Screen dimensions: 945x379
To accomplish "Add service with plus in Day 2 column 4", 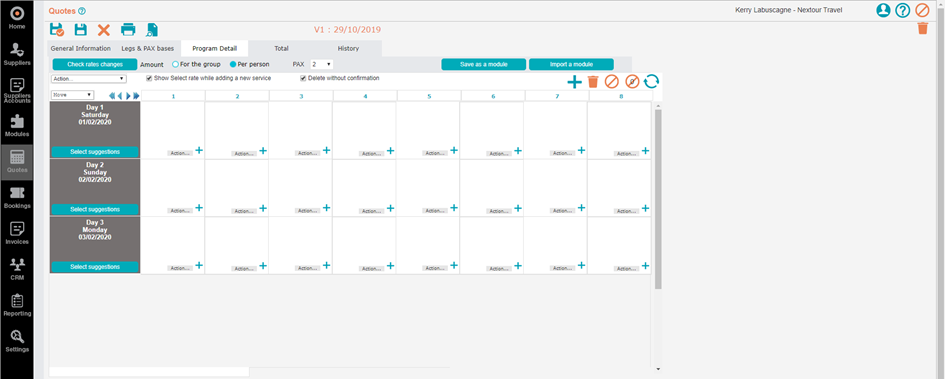I will click(391, 208).
